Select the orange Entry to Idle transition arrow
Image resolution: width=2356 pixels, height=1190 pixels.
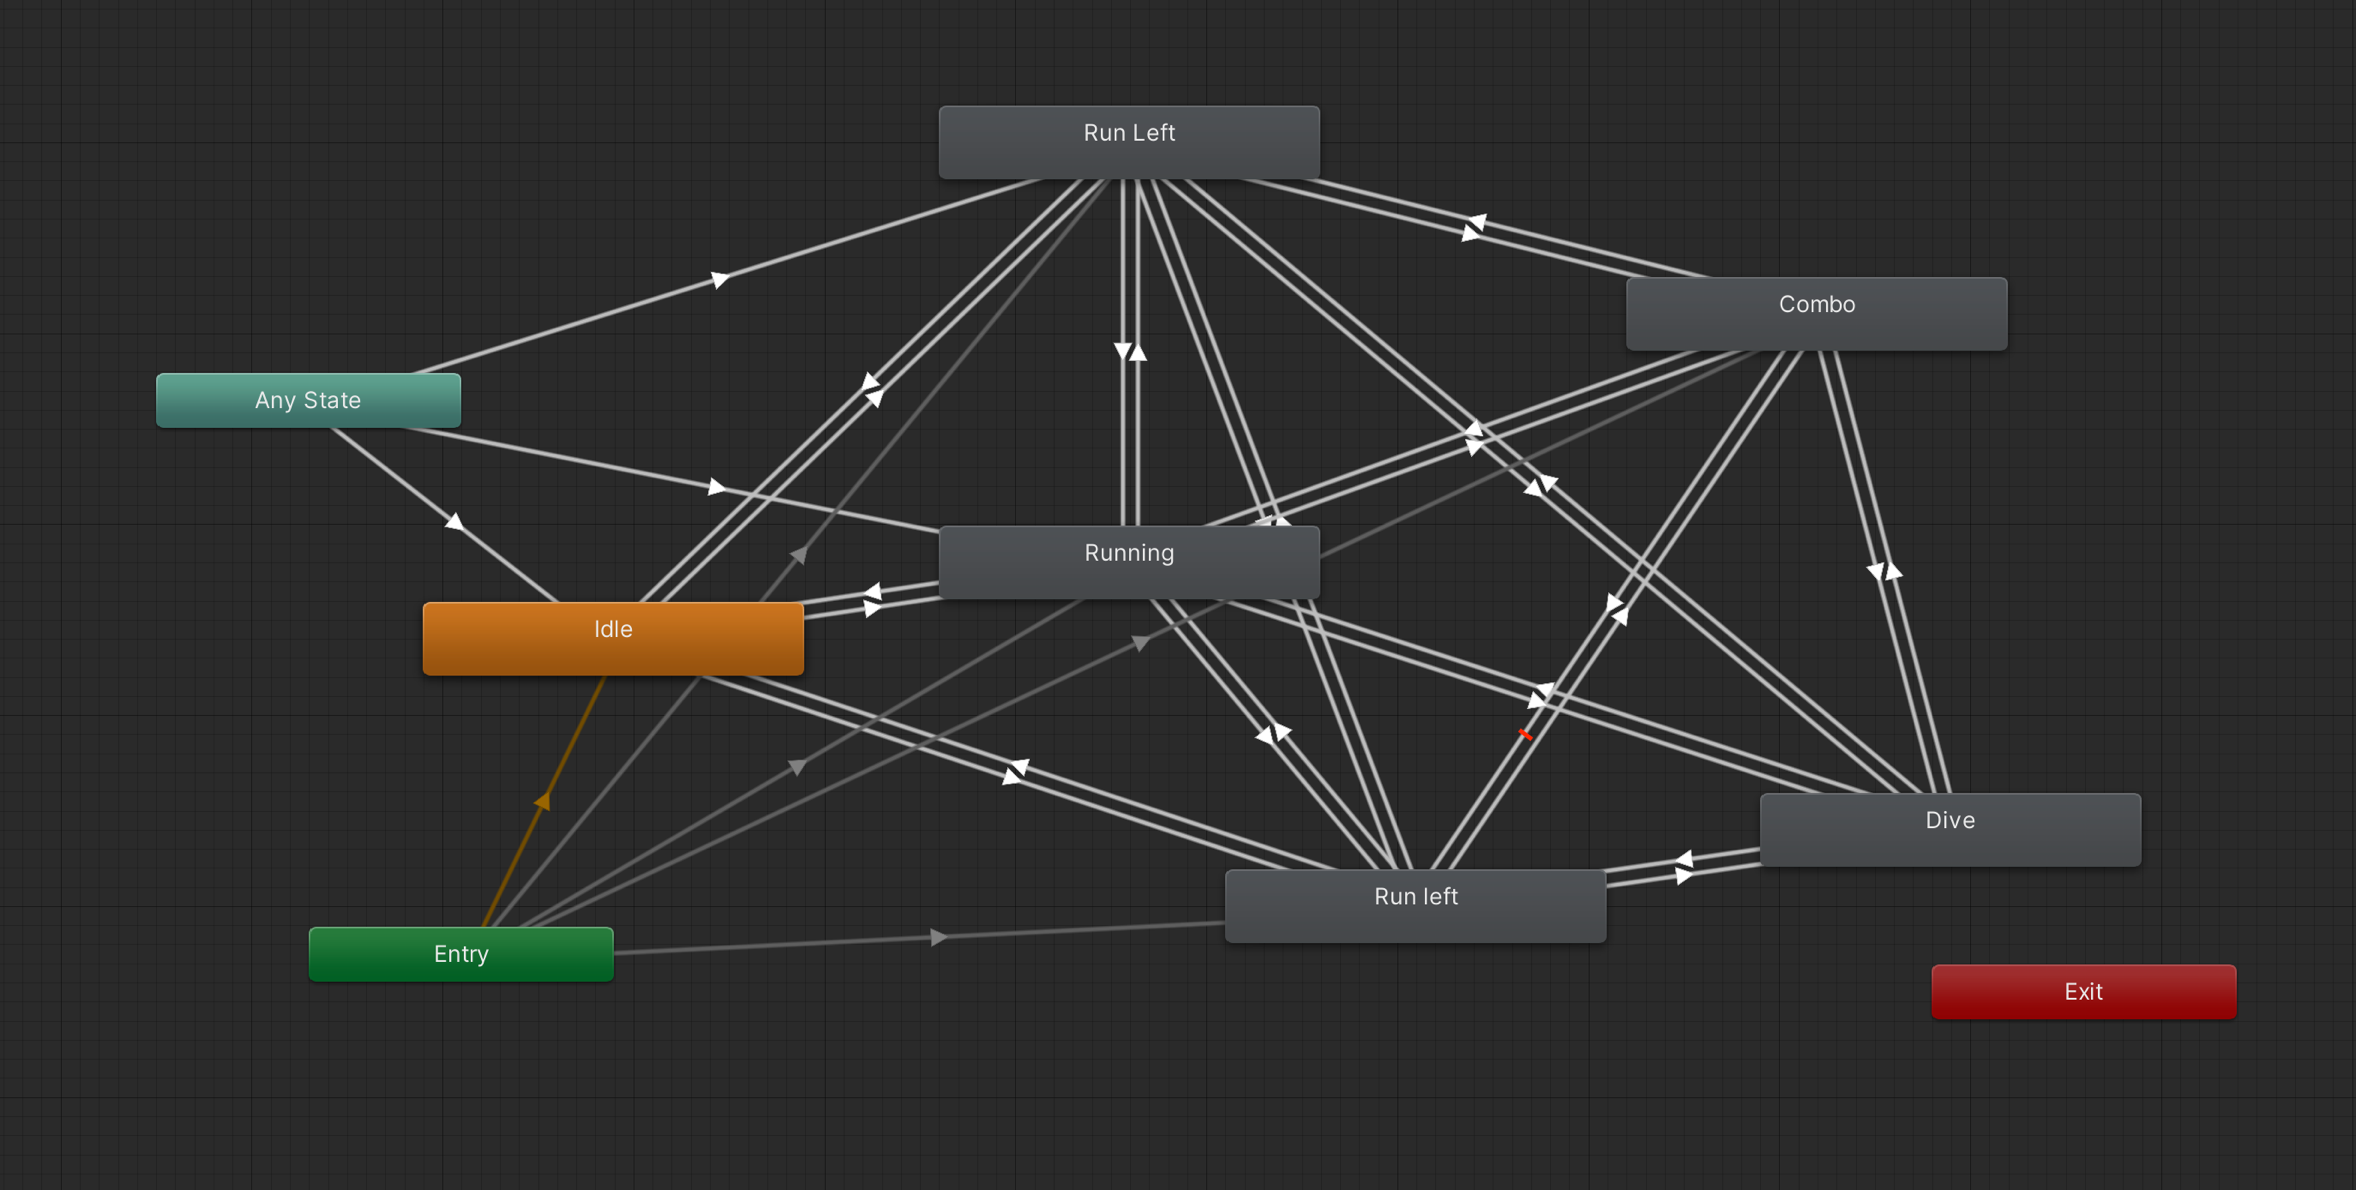pos(542,801)
